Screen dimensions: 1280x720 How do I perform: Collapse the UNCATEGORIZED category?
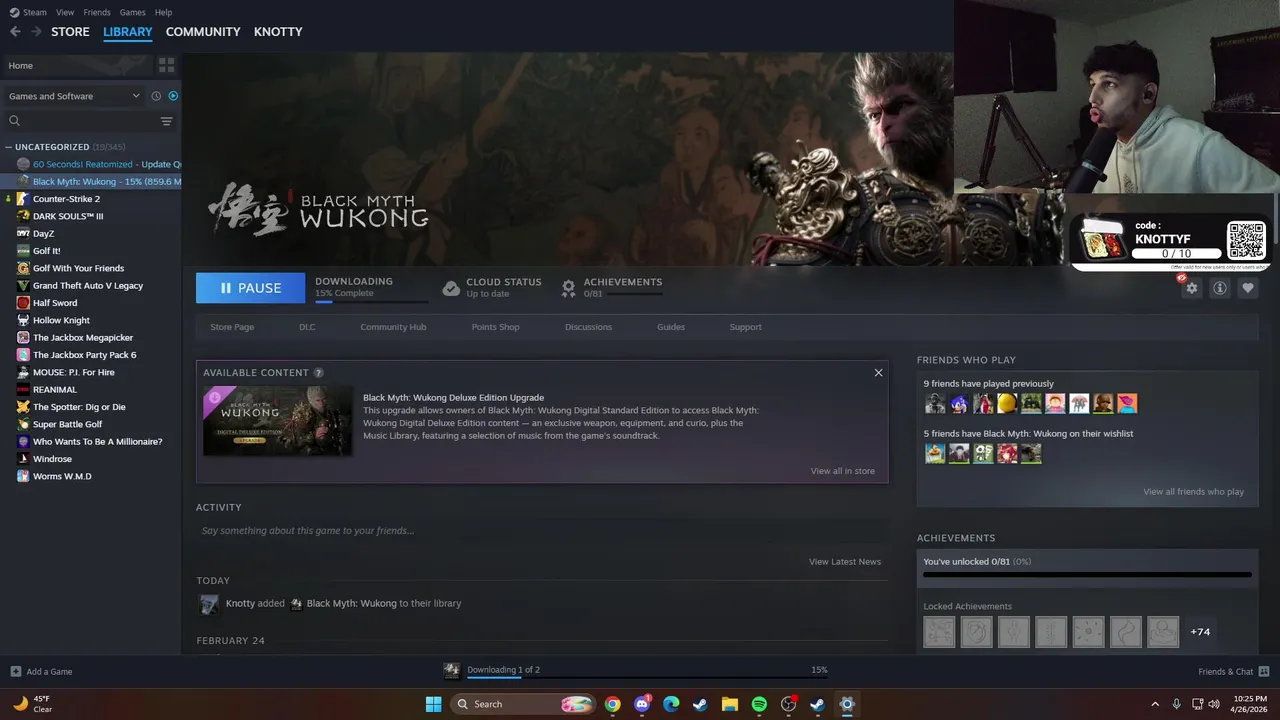[9, 147]
